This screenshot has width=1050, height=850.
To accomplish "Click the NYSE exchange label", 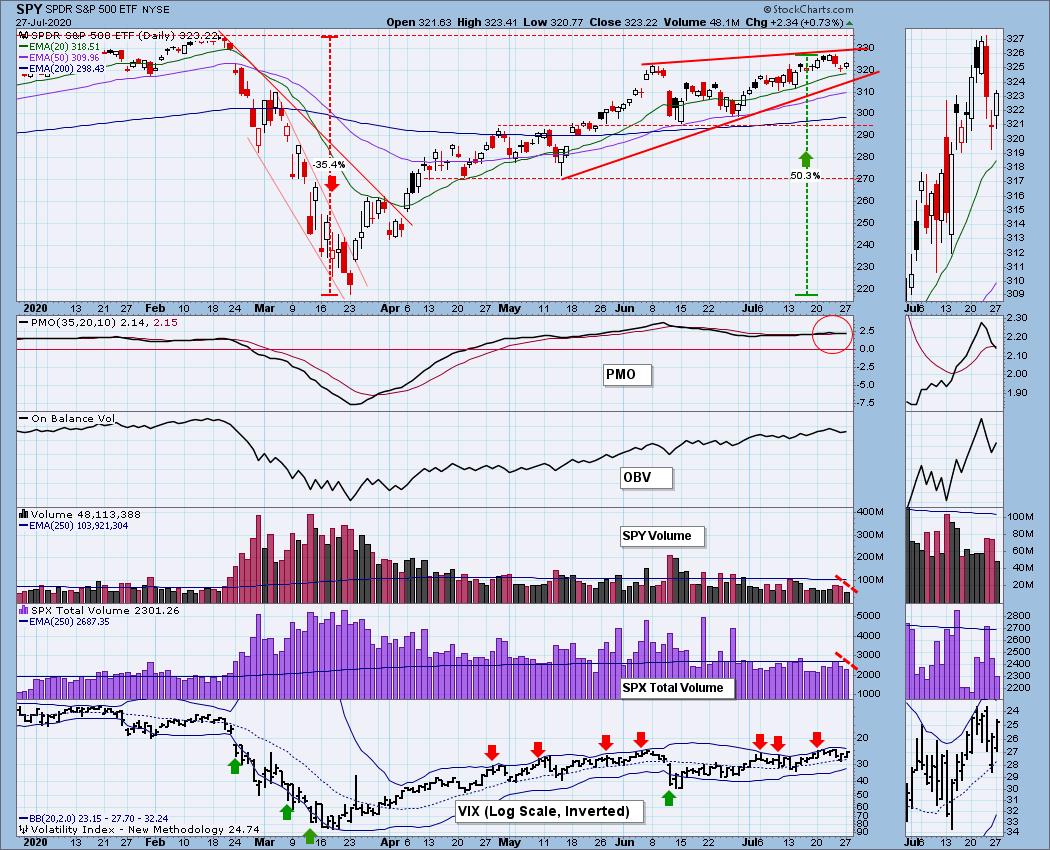I will [x=156, y=10].
